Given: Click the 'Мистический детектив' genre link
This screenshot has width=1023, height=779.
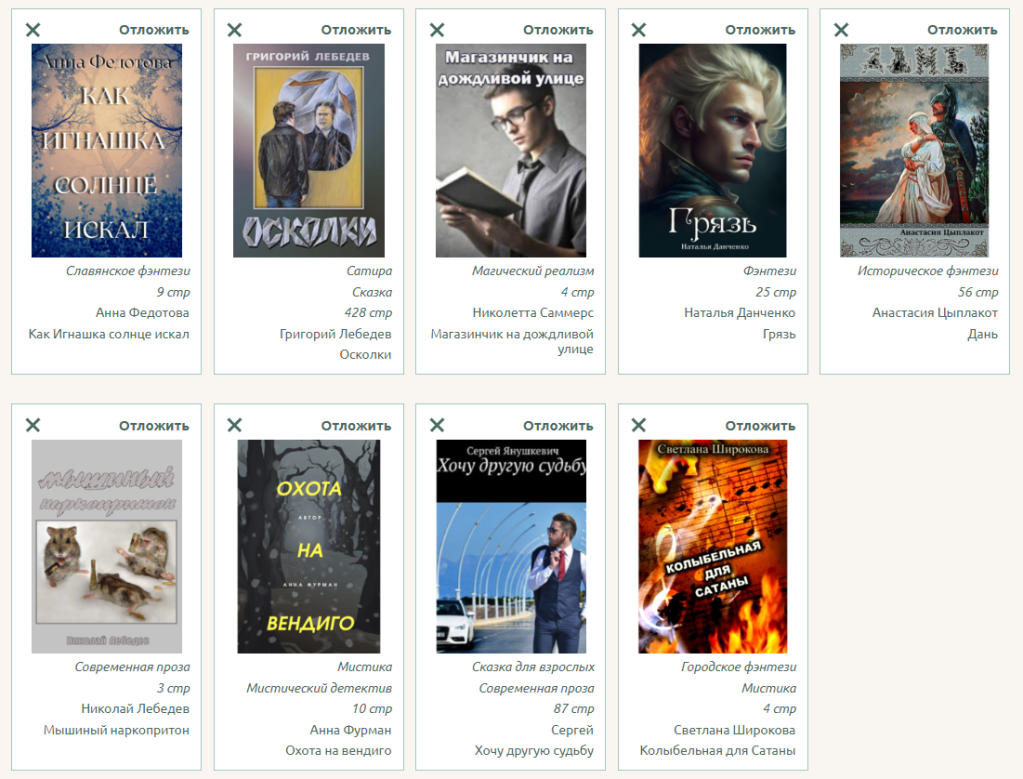Looking at the screenshot, I should (x=319, y=688).
